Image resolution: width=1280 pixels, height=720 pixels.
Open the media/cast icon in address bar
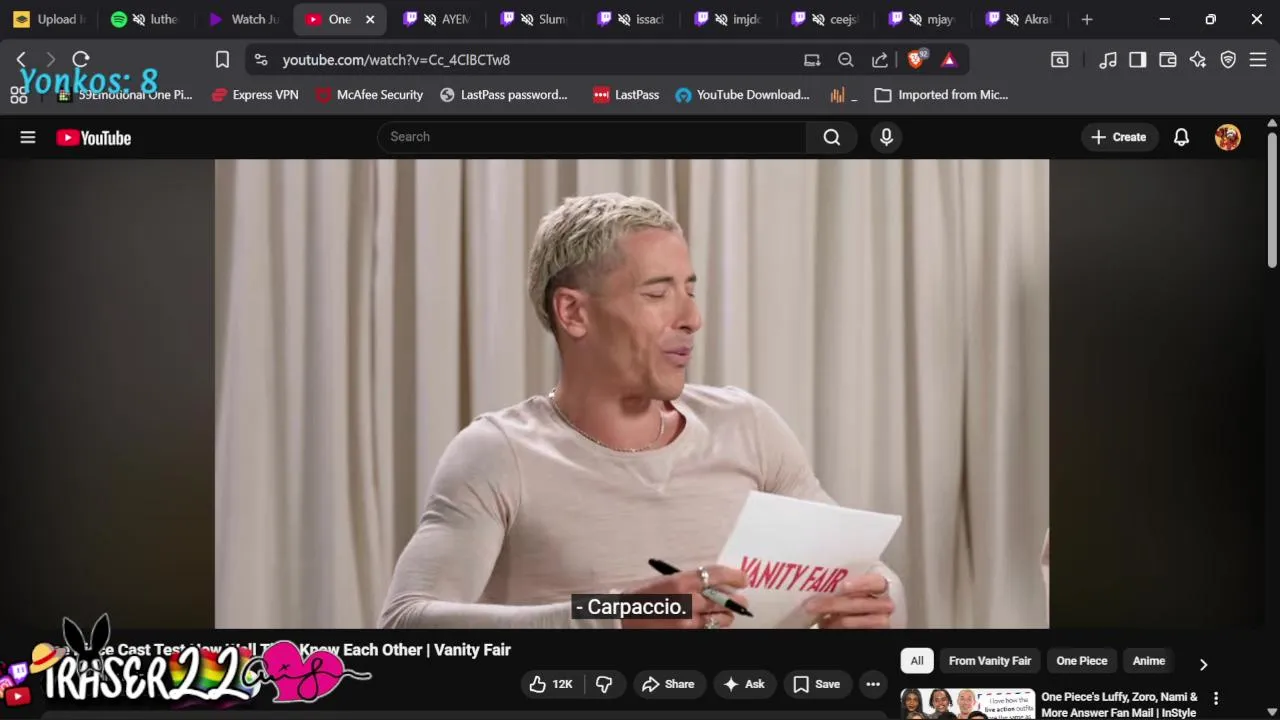coord(812,60)
